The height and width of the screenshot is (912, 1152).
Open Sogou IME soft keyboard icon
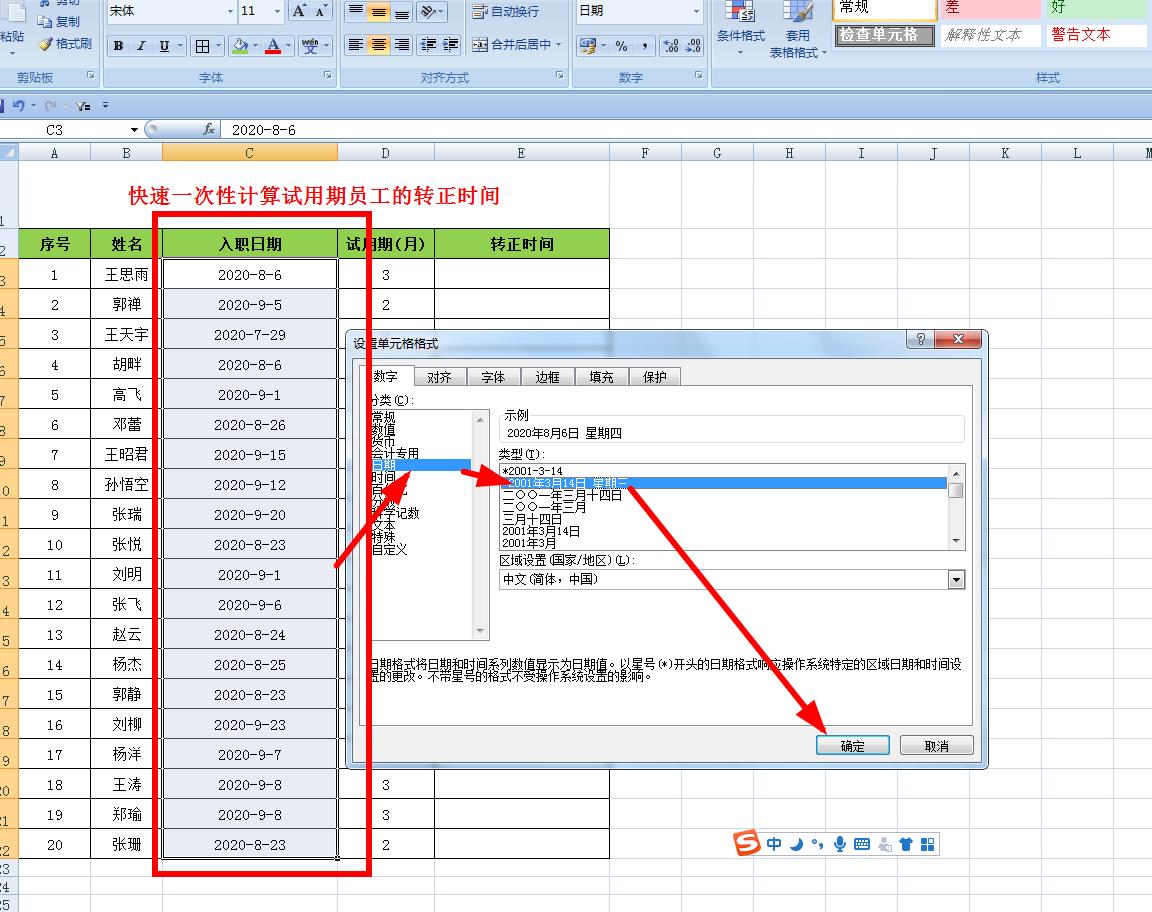862,844
